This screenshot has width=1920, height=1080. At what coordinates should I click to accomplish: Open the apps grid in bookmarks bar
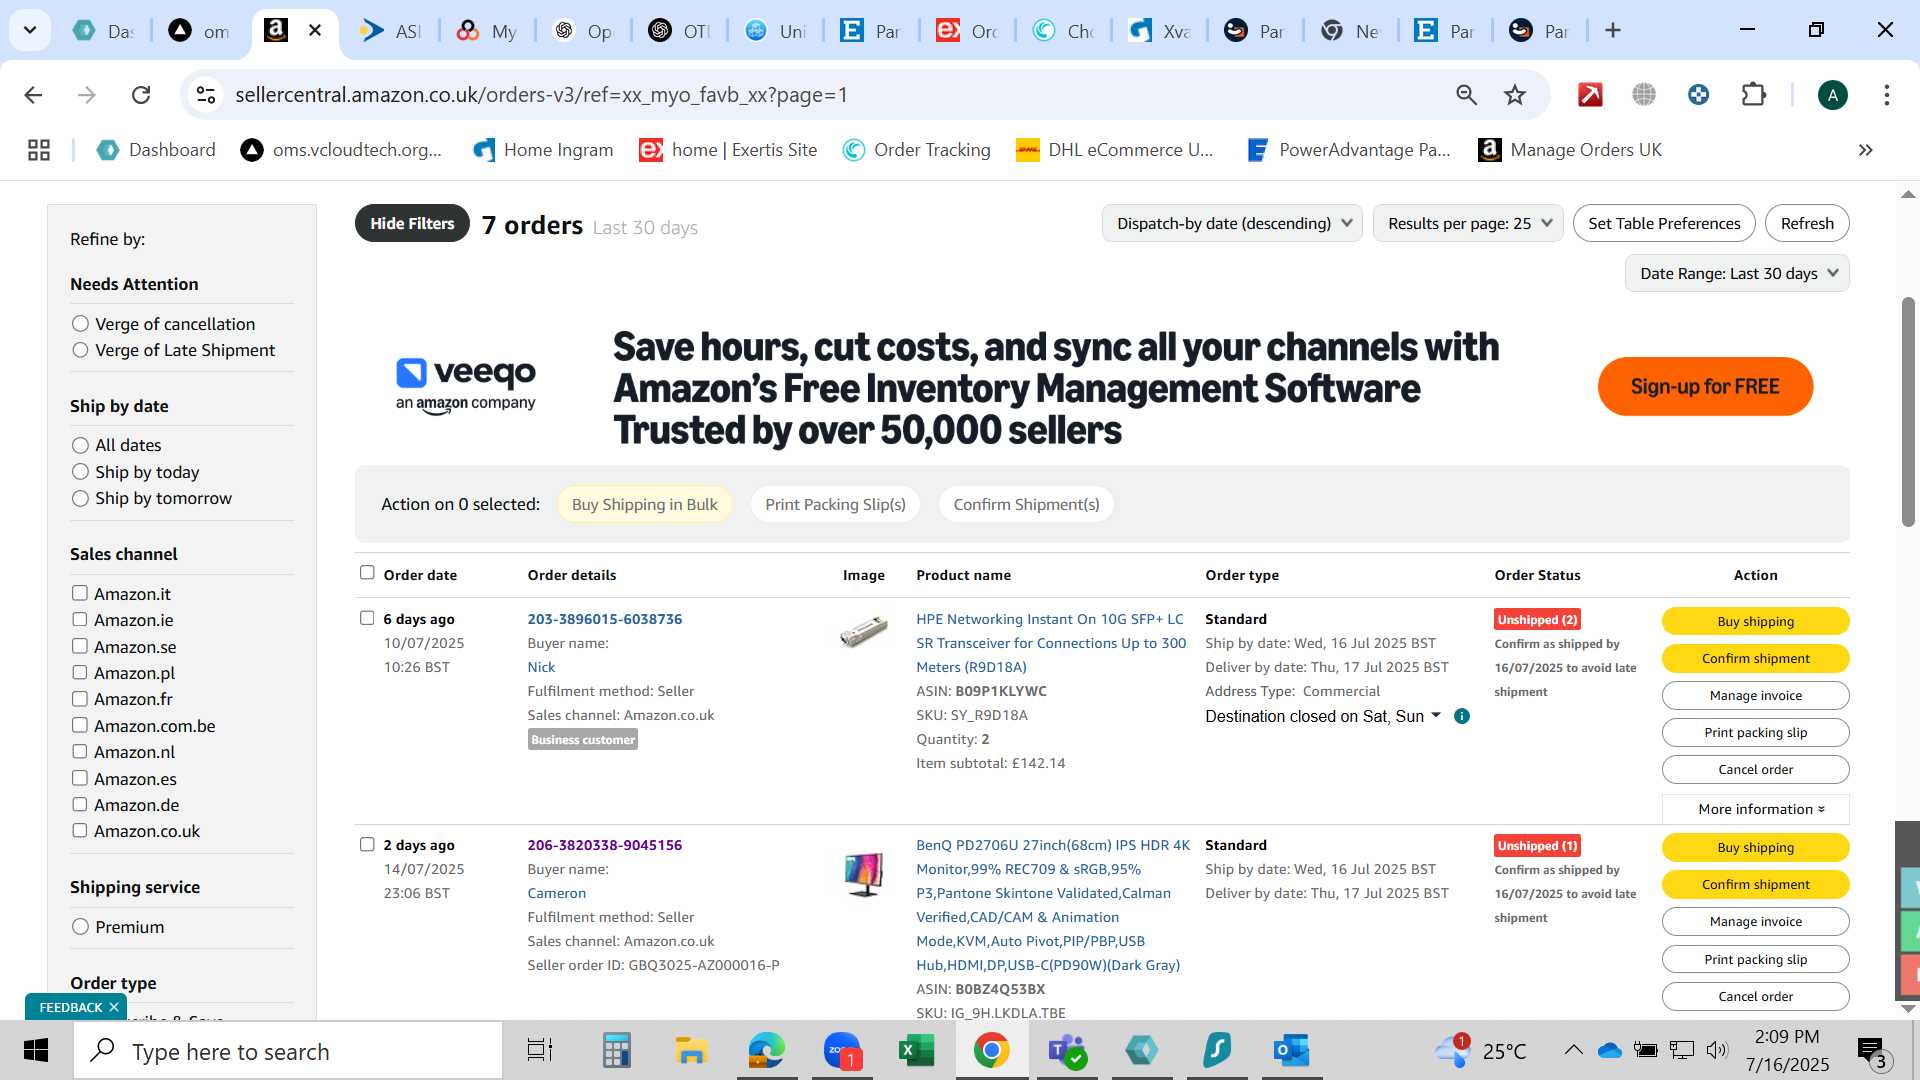(x=39, y=150)
